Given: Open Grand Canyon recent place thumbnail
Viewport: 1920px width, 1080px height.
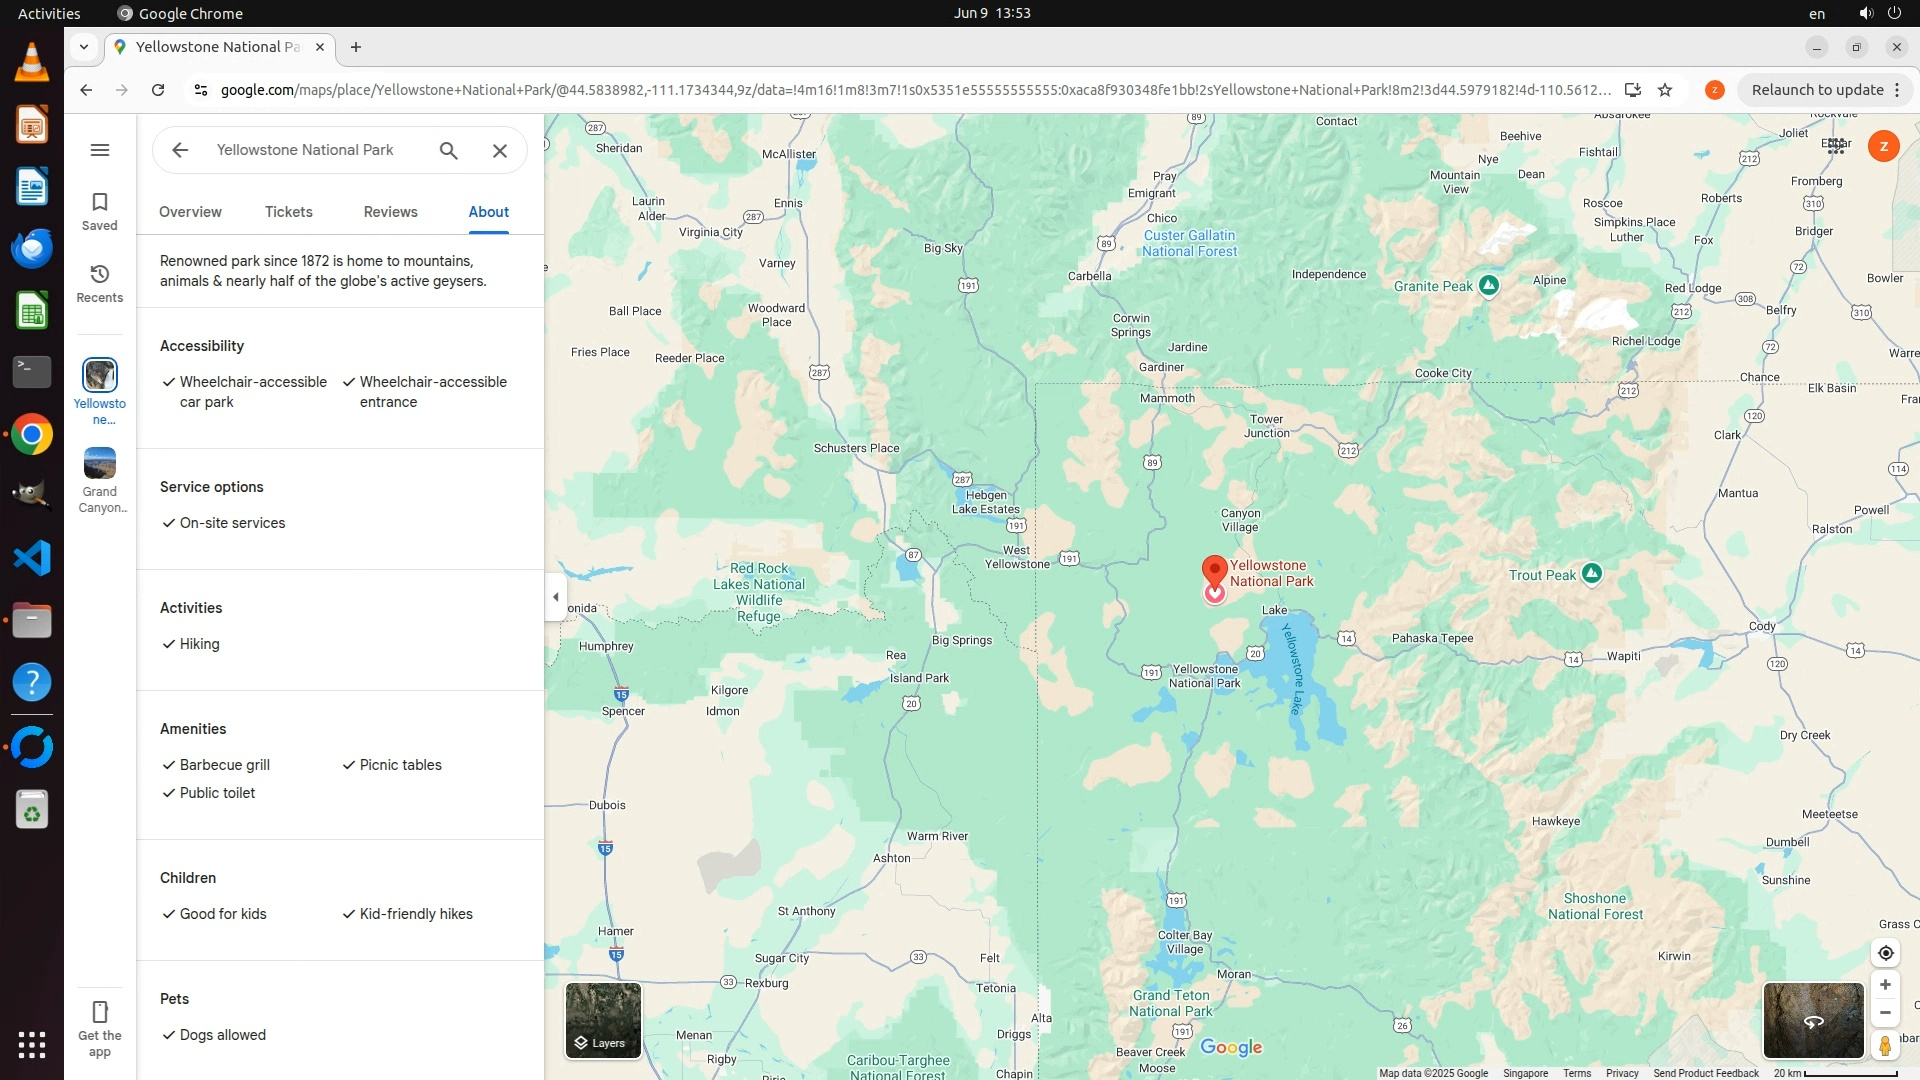Looking at the screenshot, I should point(99,464).
